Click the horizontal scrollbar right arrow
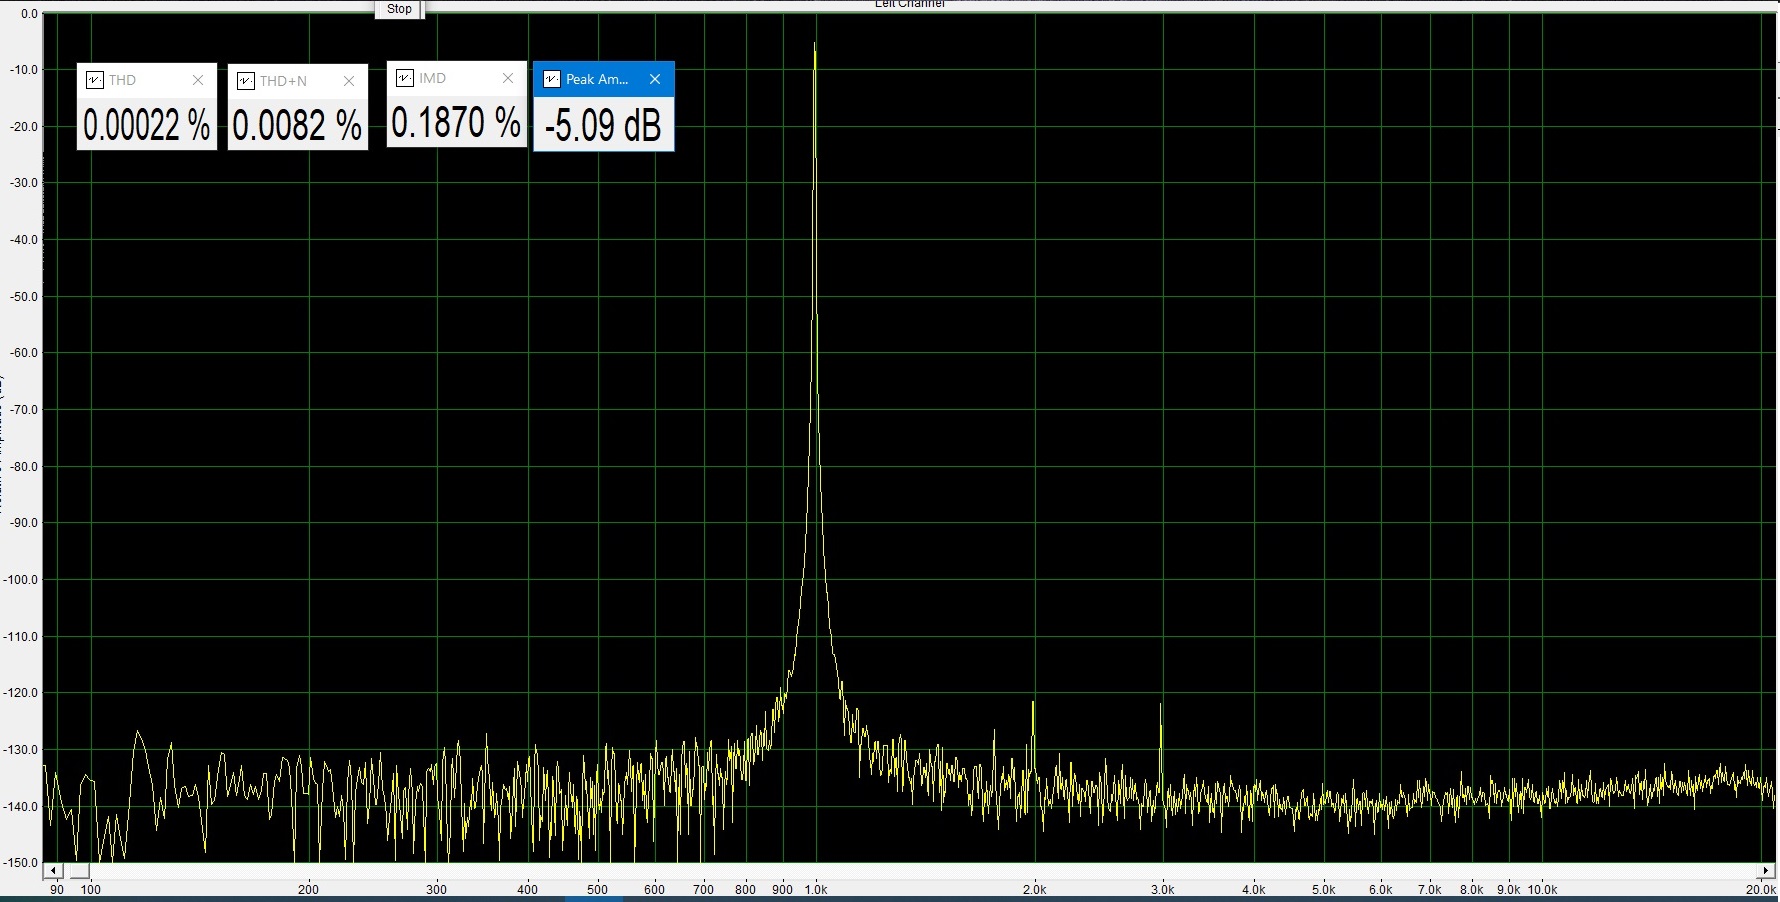This screenshot has height=902, width=1780. (x=1767, y=871)
